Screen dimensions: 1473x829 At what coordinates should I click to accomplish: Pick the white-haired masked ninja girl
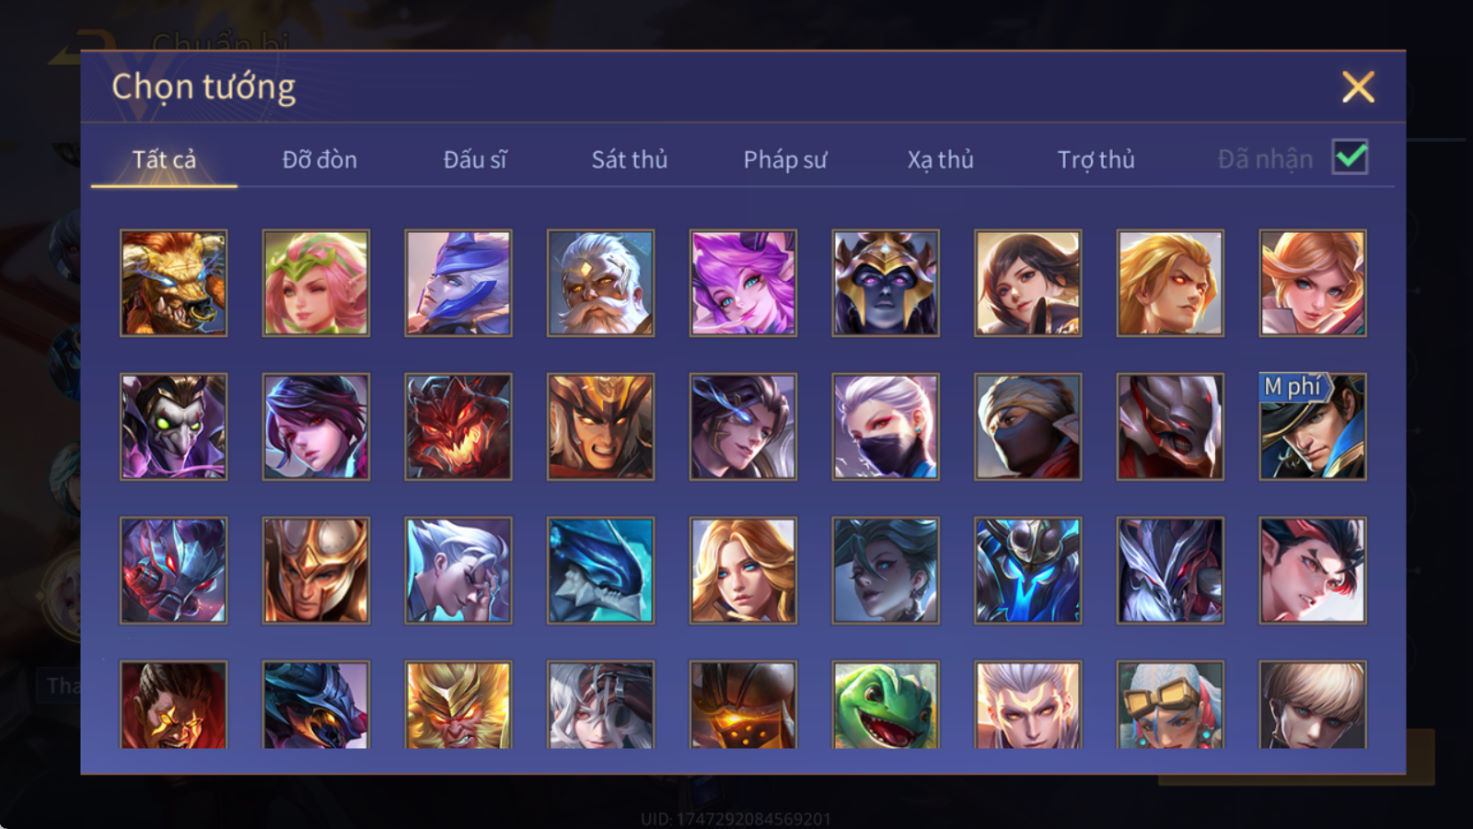(x=886, y=427)
